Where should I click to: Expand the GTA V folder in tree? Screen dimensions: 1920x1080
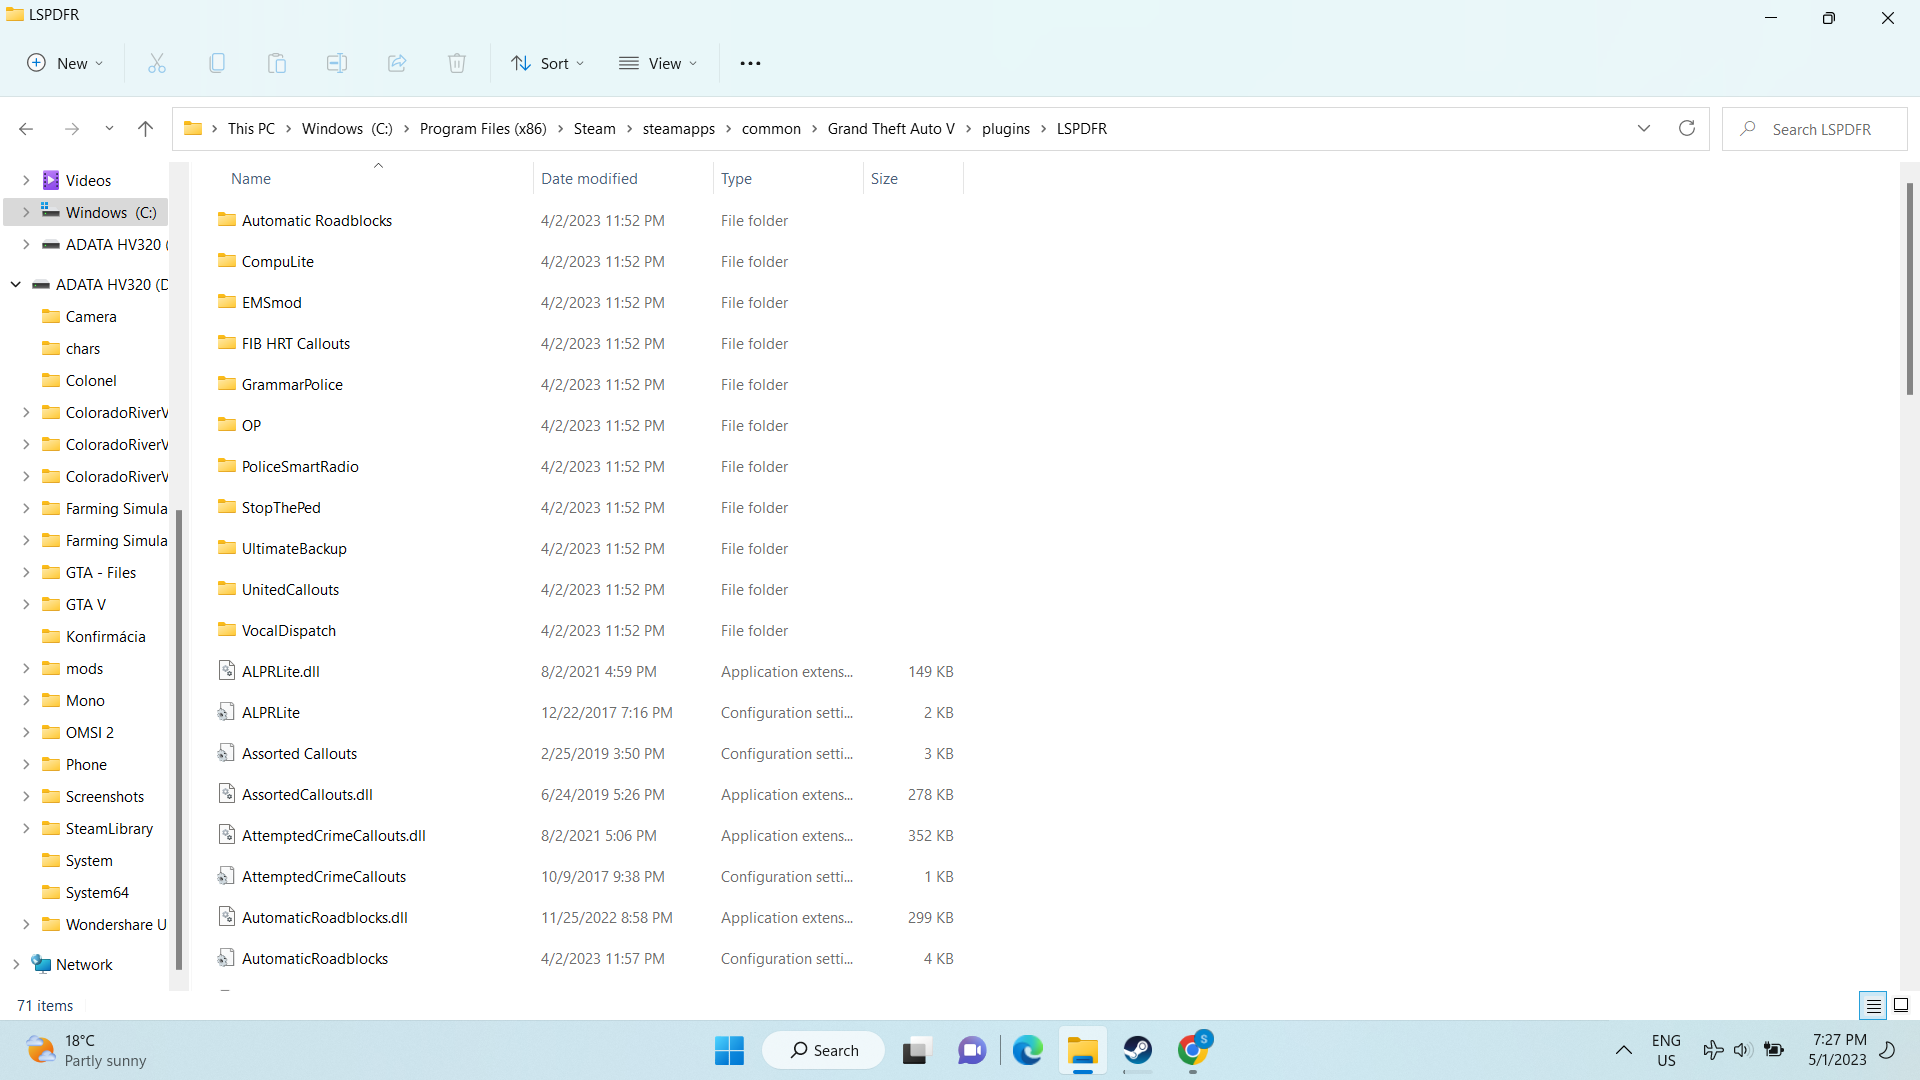(x=26, y=605)
